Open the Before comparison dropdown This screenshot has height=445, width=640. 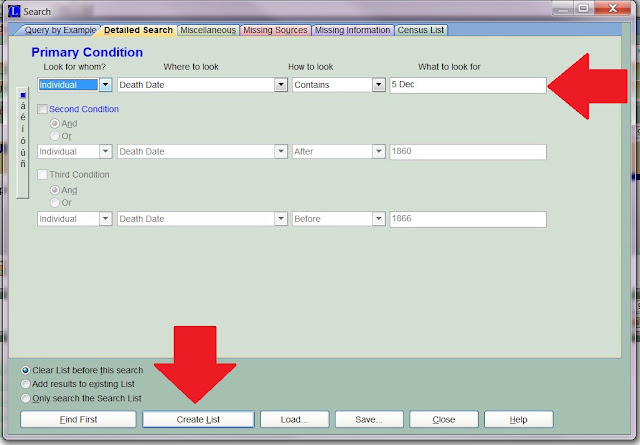[x=379, y=218]
